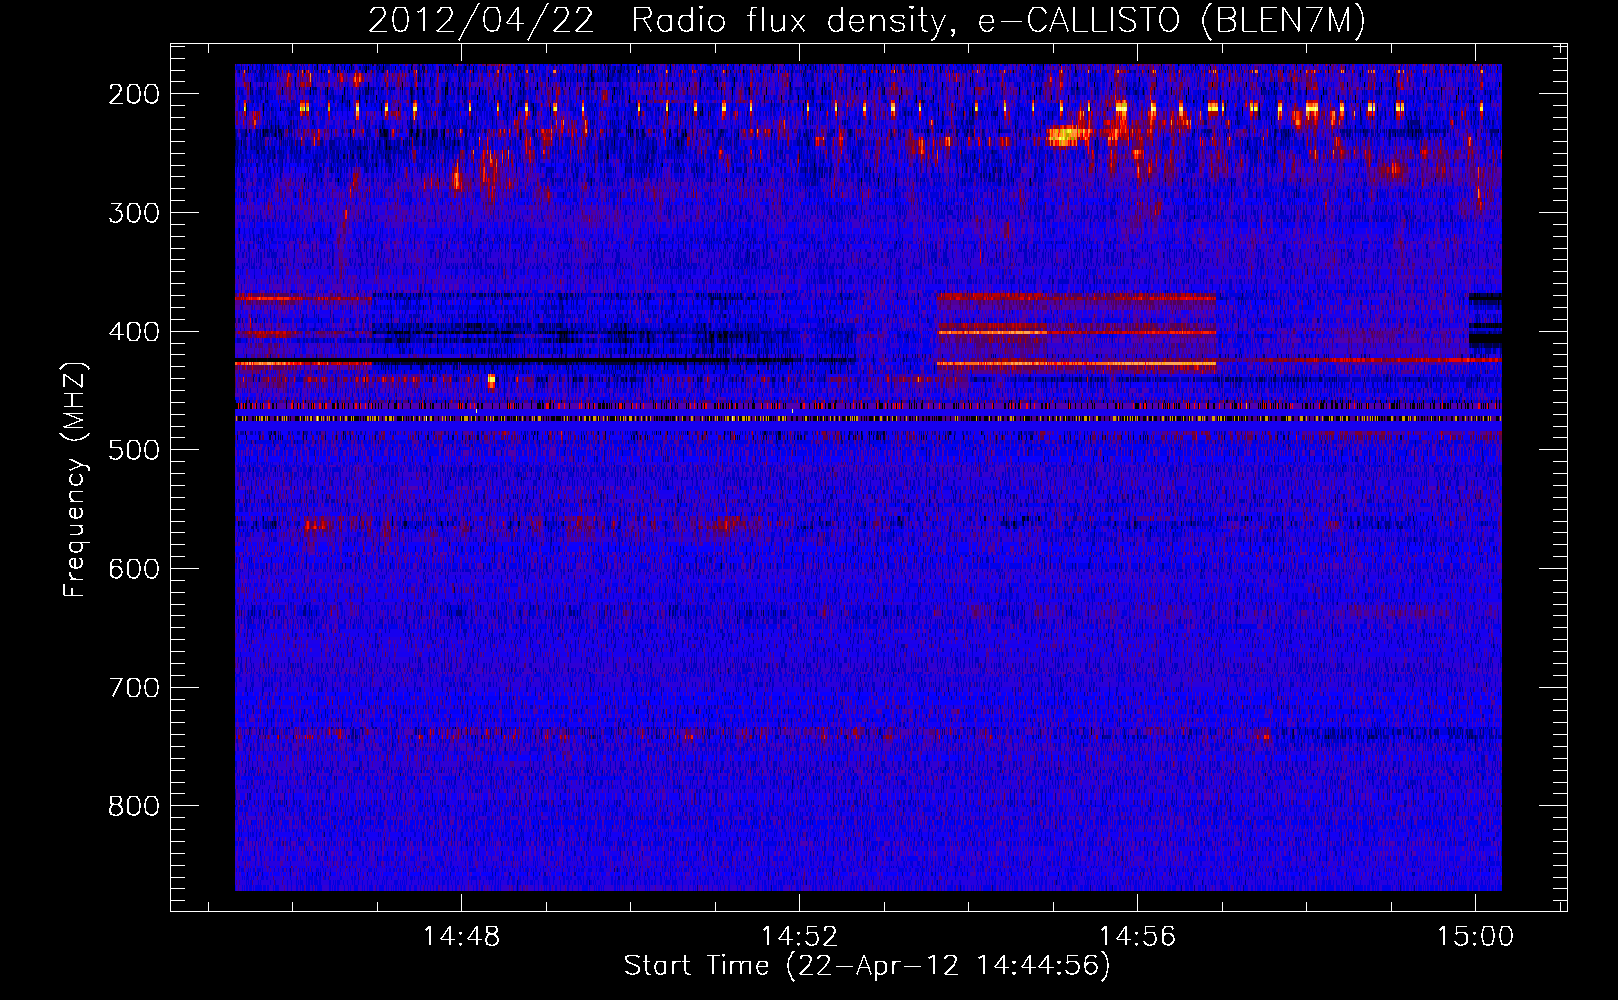Viewport: 1618px width, 1000px height.
Task: Click the 14:56 time tick label
Action: [1137, 937]
